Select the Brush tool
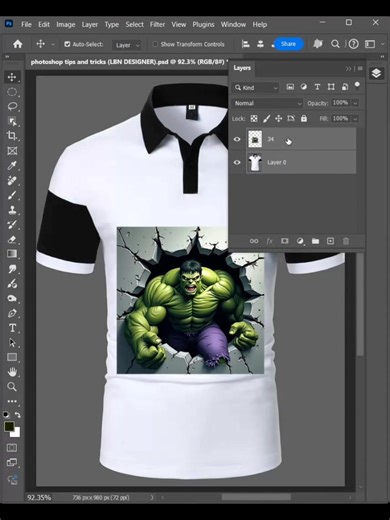Image resolution: width=390 pixels, height=520 pixels. pyautogui.click(x=12, y=195)
